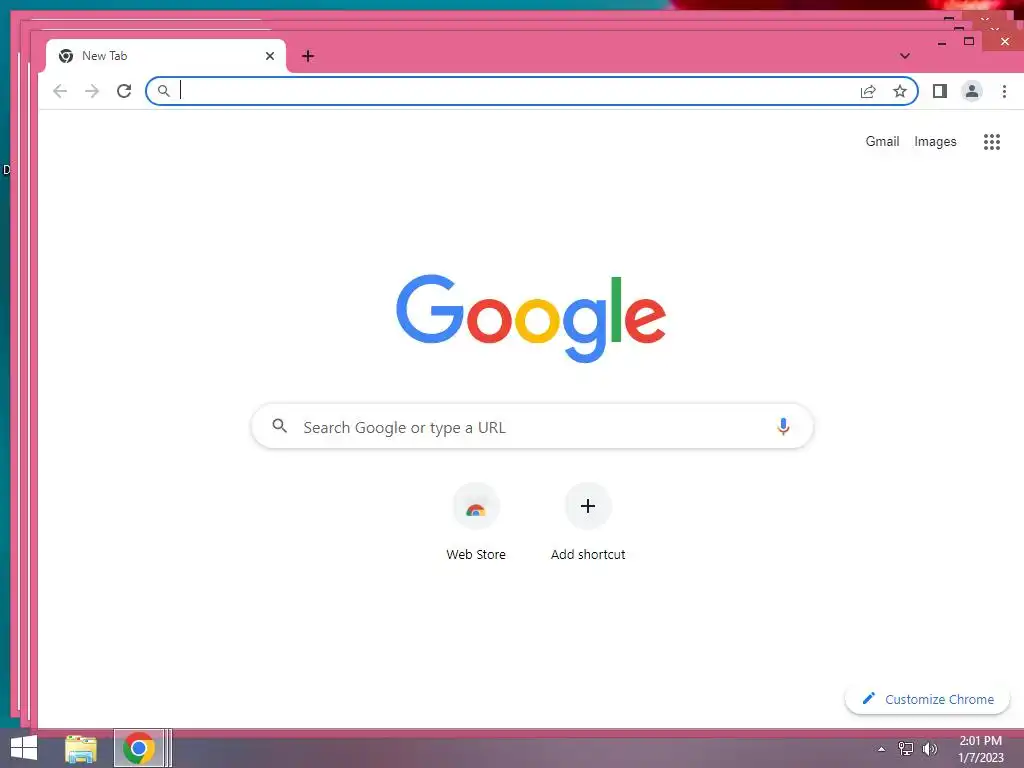Image resolution: width=1024 pixels, height=768 pixels.
Task: Start voice search with the microphone
Action: click(x=783, y=426)
